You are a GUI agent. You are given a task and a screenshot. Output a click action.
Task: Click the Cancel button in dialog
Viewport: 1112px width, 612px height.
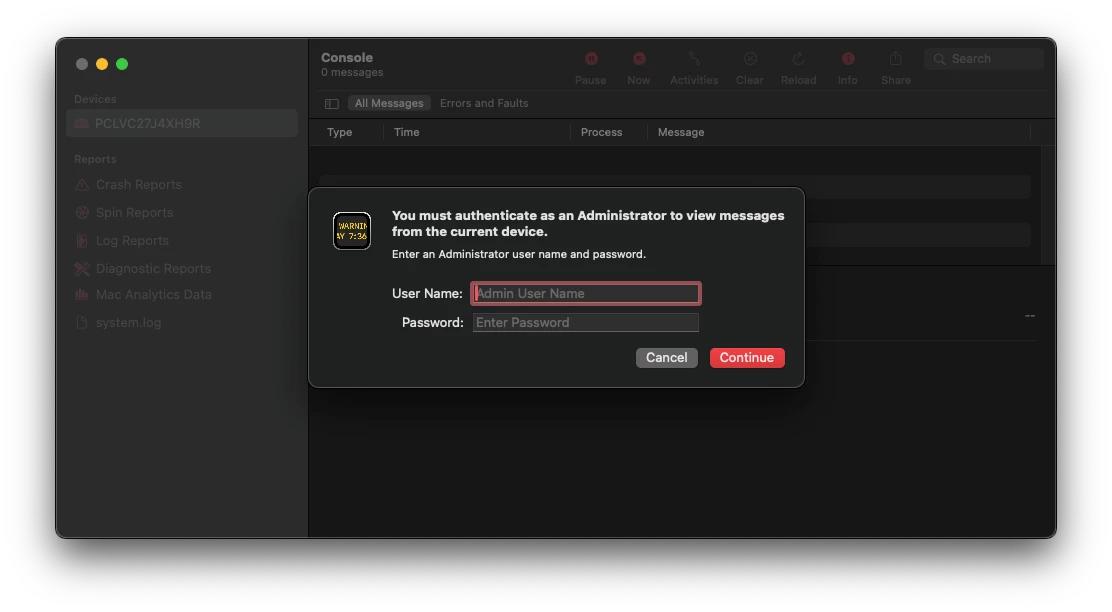pyautogui.click(x=667, y=357)
